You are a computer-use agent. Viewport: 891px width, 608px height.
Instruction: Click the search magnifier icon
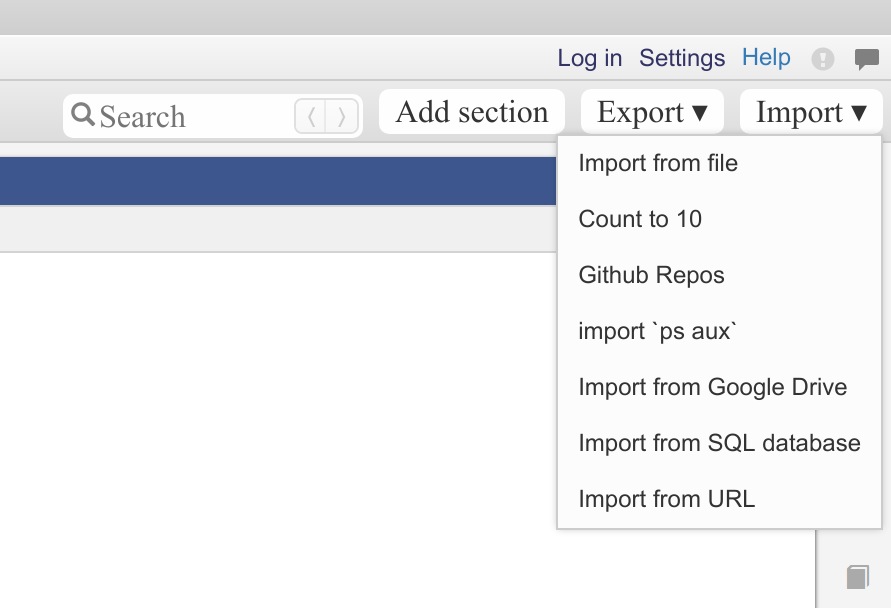click(x=82, y=113)
